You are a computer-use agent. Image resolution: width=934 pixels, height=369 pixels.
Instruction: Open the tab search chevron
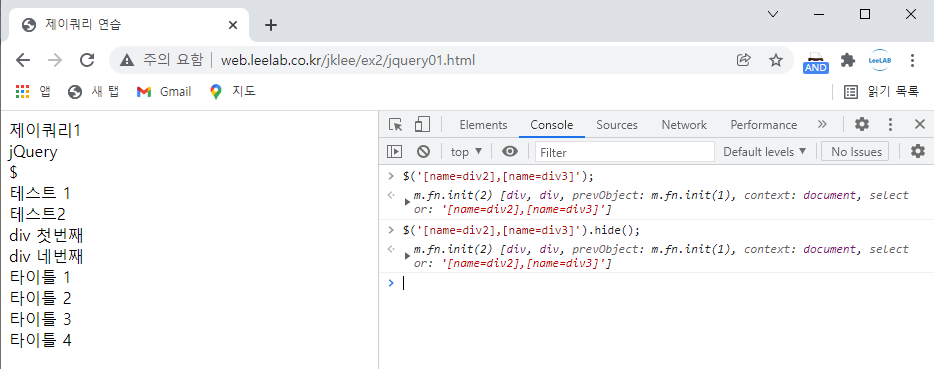tap(773, 14)
